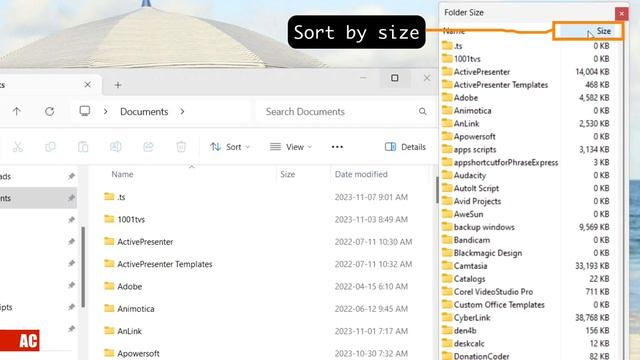
Task: Select backup windows in Folder Size
Action: click(x=527, y=227)
